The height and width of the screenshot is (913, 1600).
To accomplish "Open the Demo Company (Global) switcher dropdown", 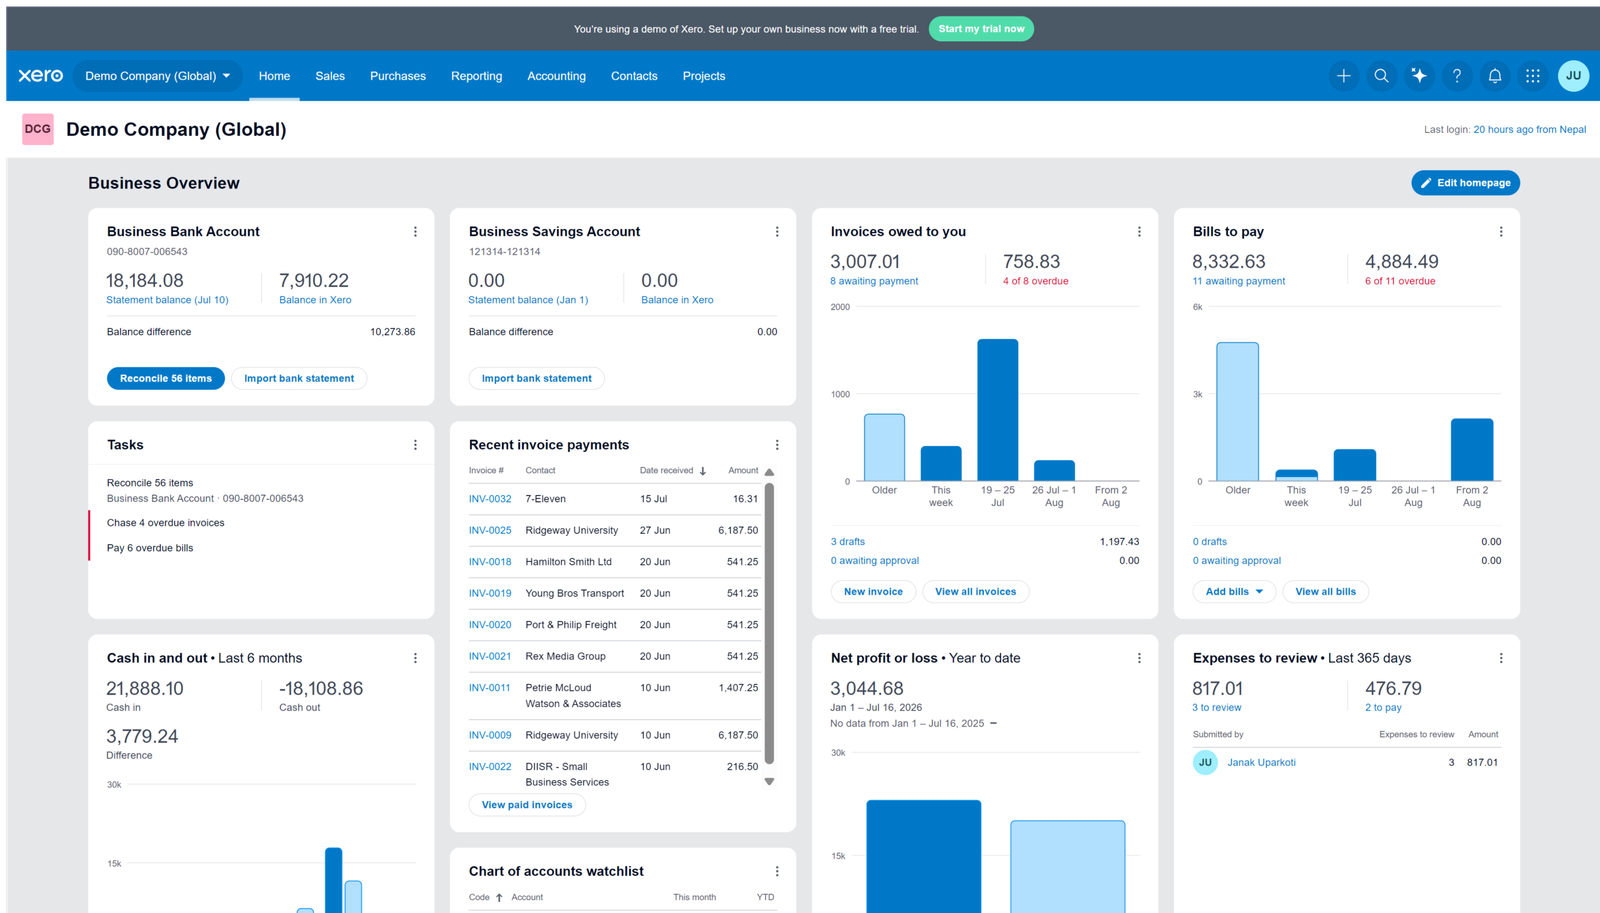I will click(158, 76).
